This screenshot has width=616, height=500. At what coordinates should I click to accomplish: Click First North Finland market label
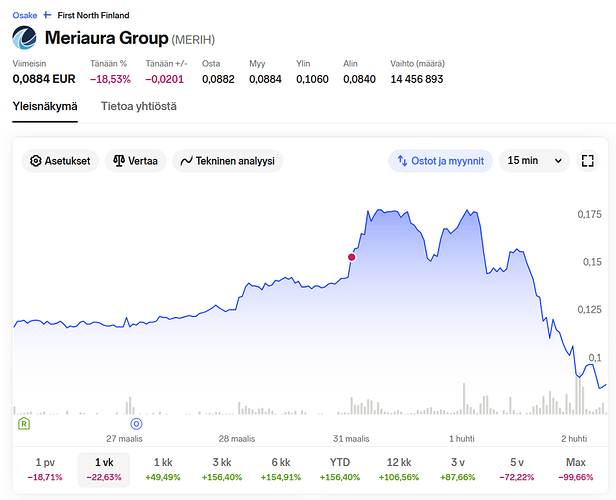[94, 15]
